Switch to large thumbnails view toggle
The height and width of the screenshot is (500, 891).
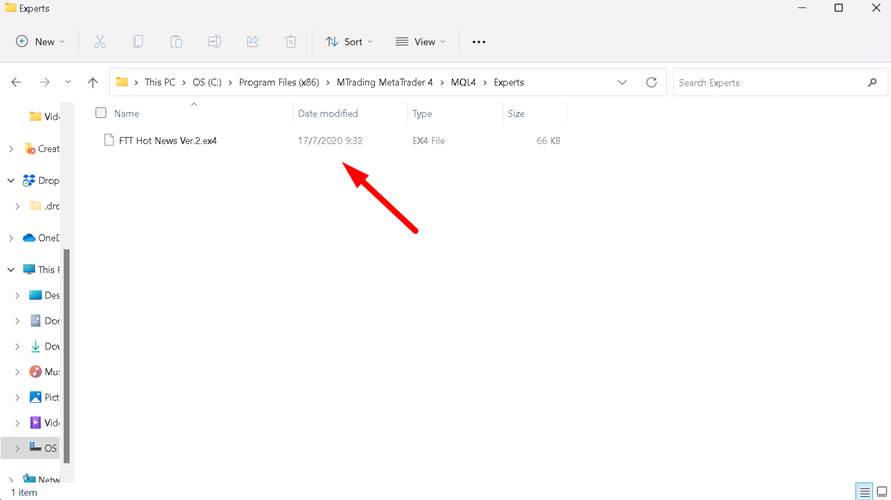pyautogui.click(x=881, y=492)
